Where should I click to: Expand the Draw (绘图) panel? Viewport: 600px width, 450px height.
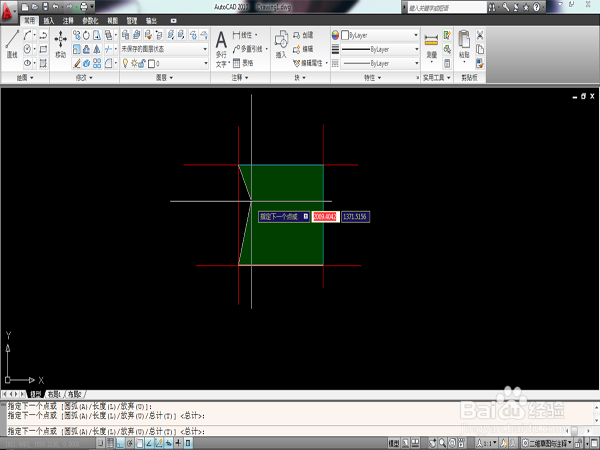[x=25, y=78]
